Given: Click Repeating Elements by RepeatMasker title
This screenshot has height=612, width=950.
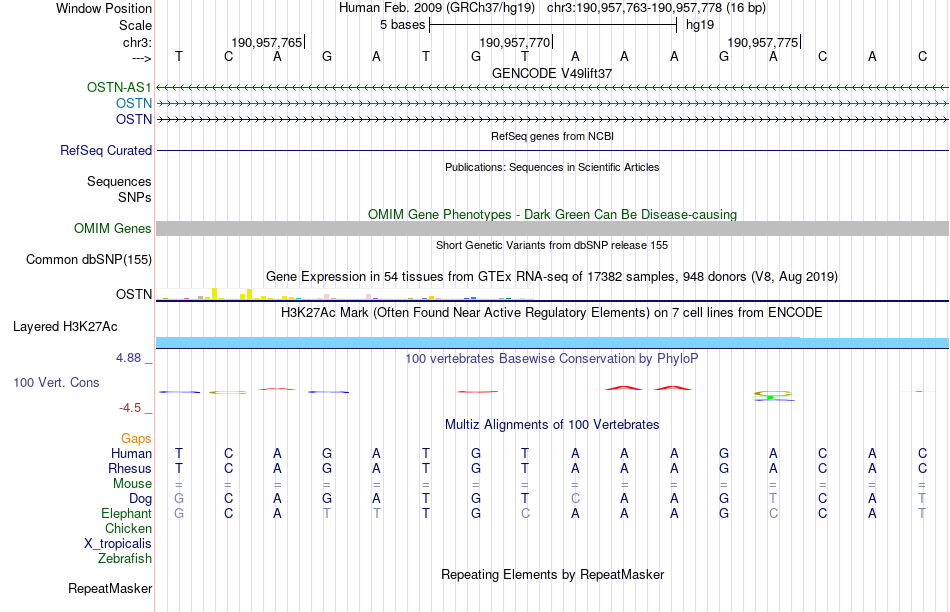Looking at the screenshot, I should tap(552, 574).
